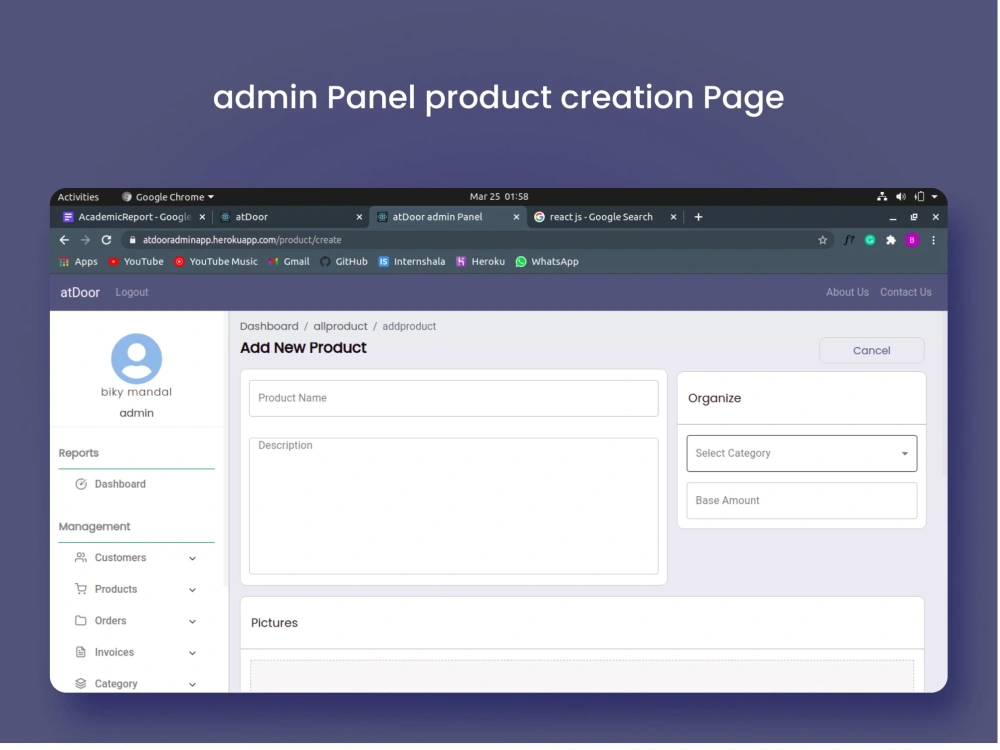
Task: Focus the Base Amount field
Action: click(802, 501)
